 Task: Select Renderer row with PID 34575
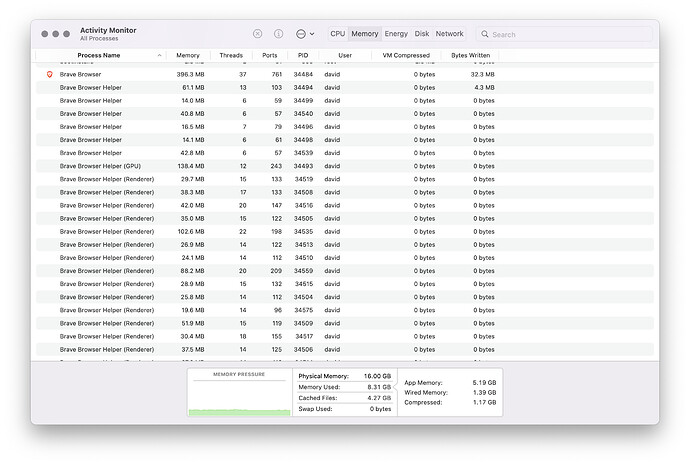coord(345,310)
